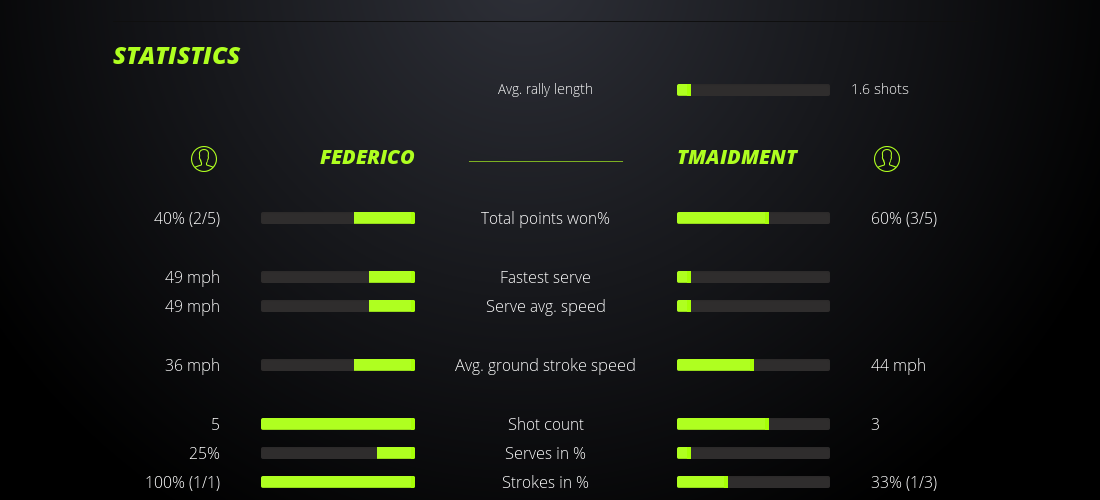
Task: Click Federico's Serves in % bar
Action: [x=338, y=453]
